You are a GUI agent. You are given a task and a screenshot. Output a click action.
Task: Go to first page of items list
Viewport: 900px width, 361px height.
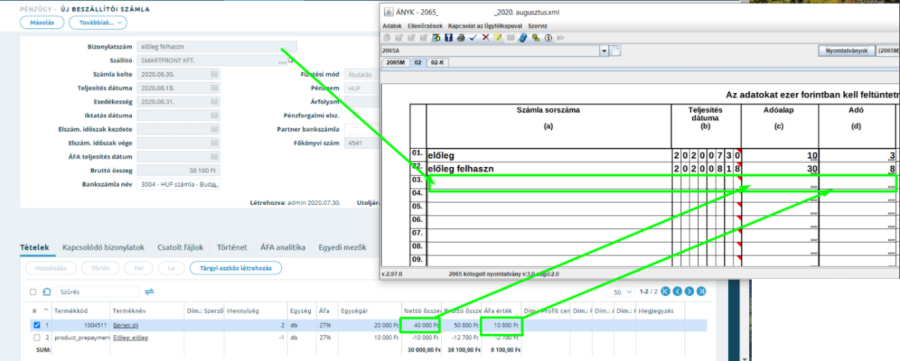[x=666, y=292]
